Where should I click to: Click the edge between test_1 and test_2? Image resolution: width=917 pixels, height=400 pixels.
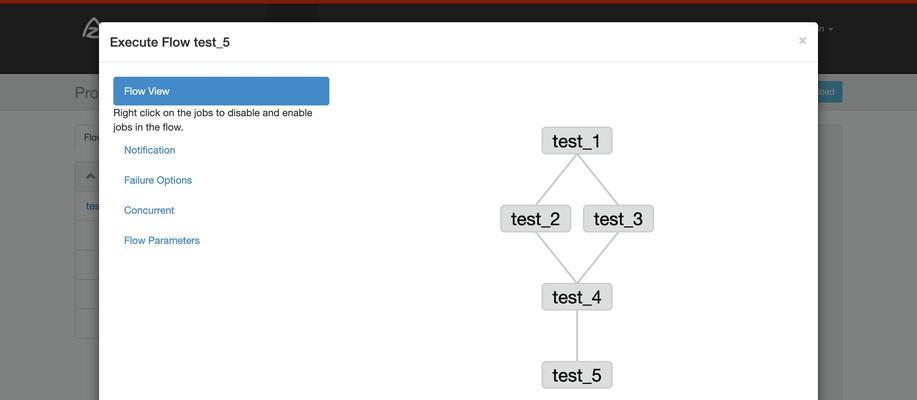pos(556,180)
